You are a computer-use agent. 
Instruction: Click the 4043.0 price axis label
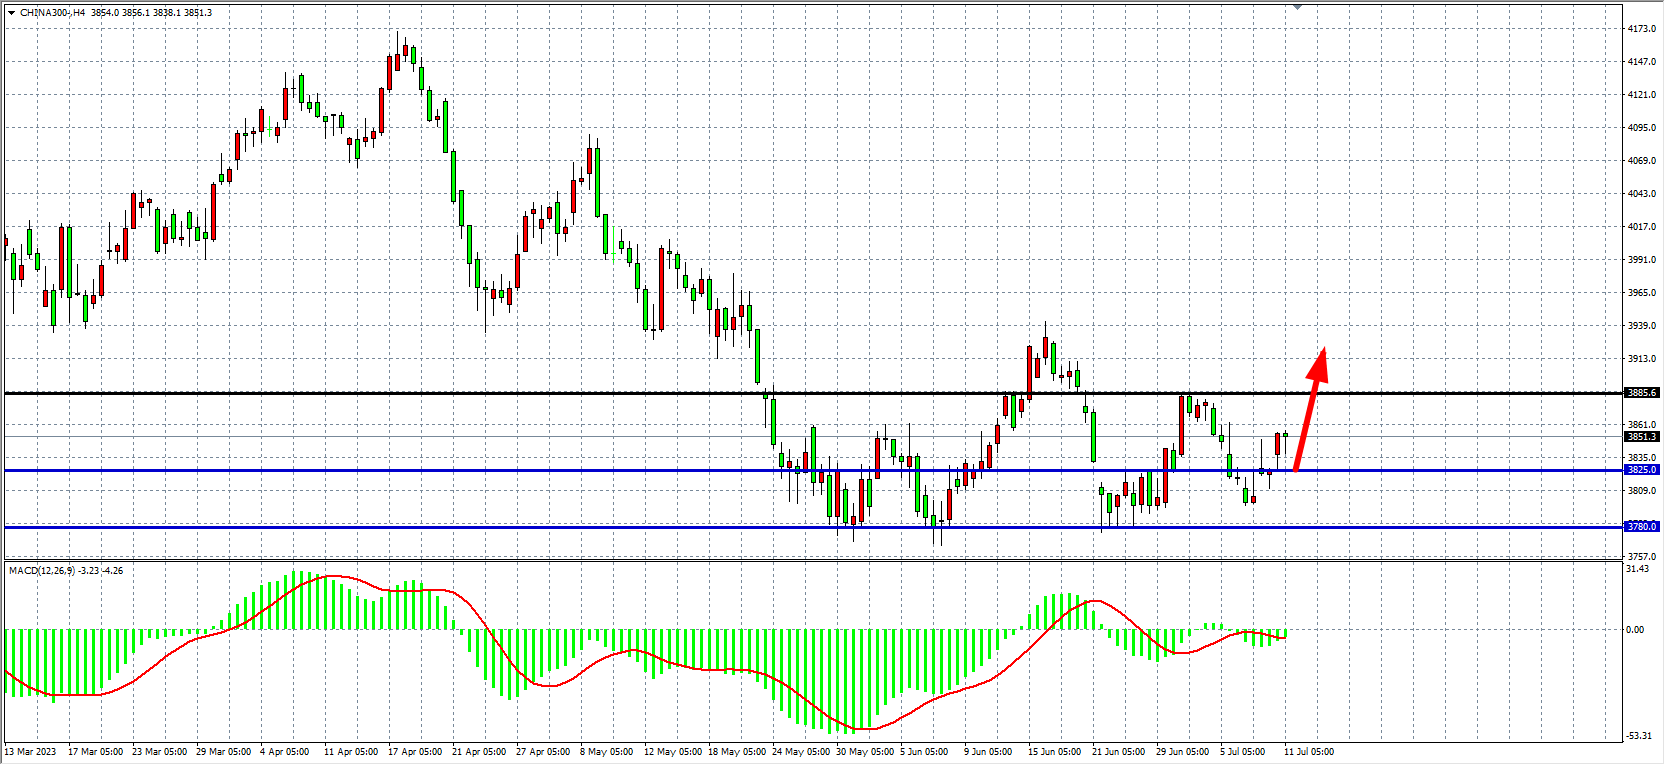1641,194
